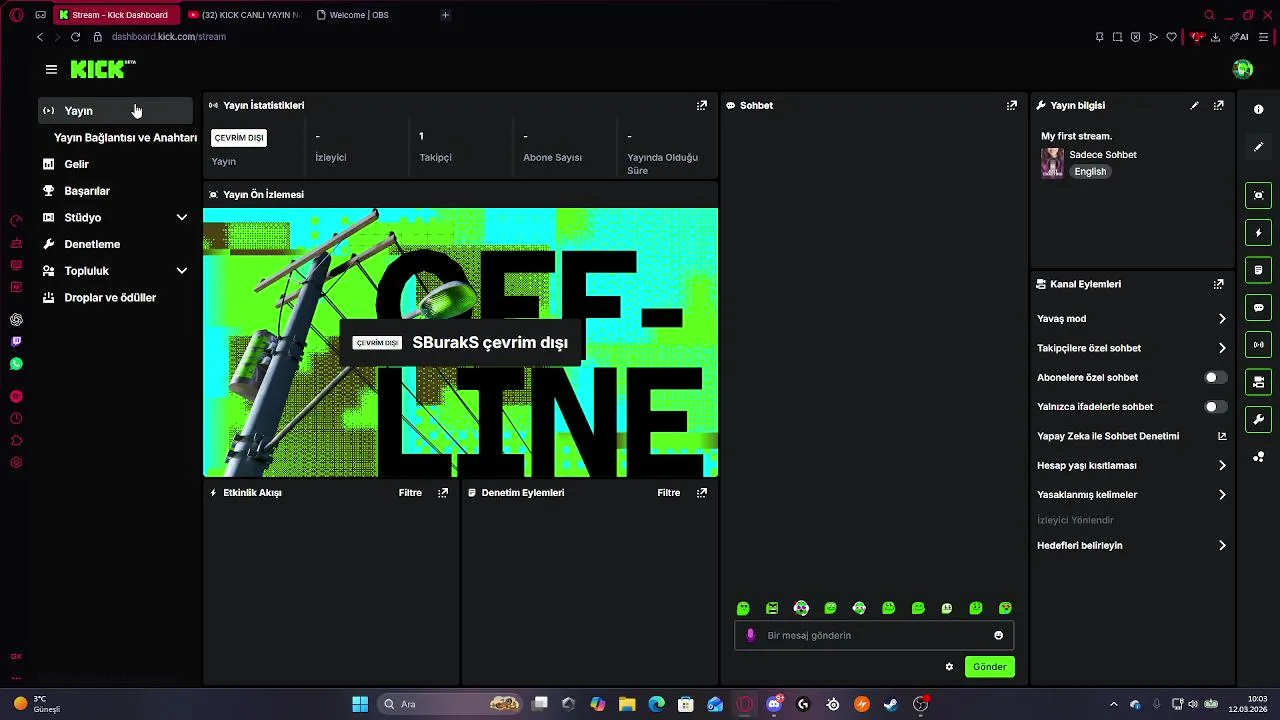Toggle the wrench widget icon in right sidebar
Image resolution: width=1280 pixels, height=720 pixels.
pos(1259,419)
